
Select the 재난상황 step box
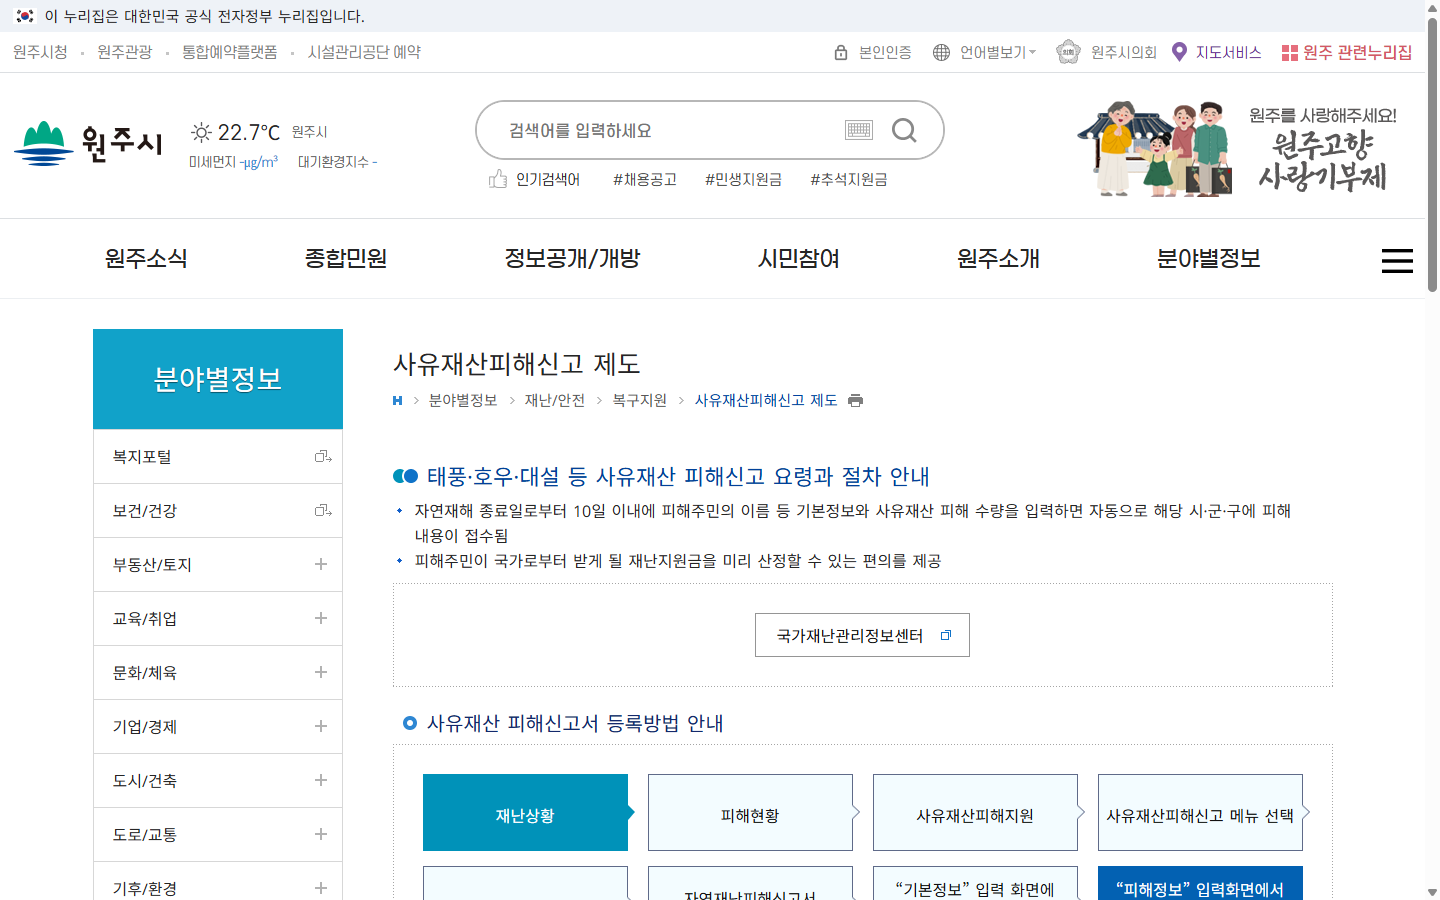pyautogui.click(x=525, y=812)
